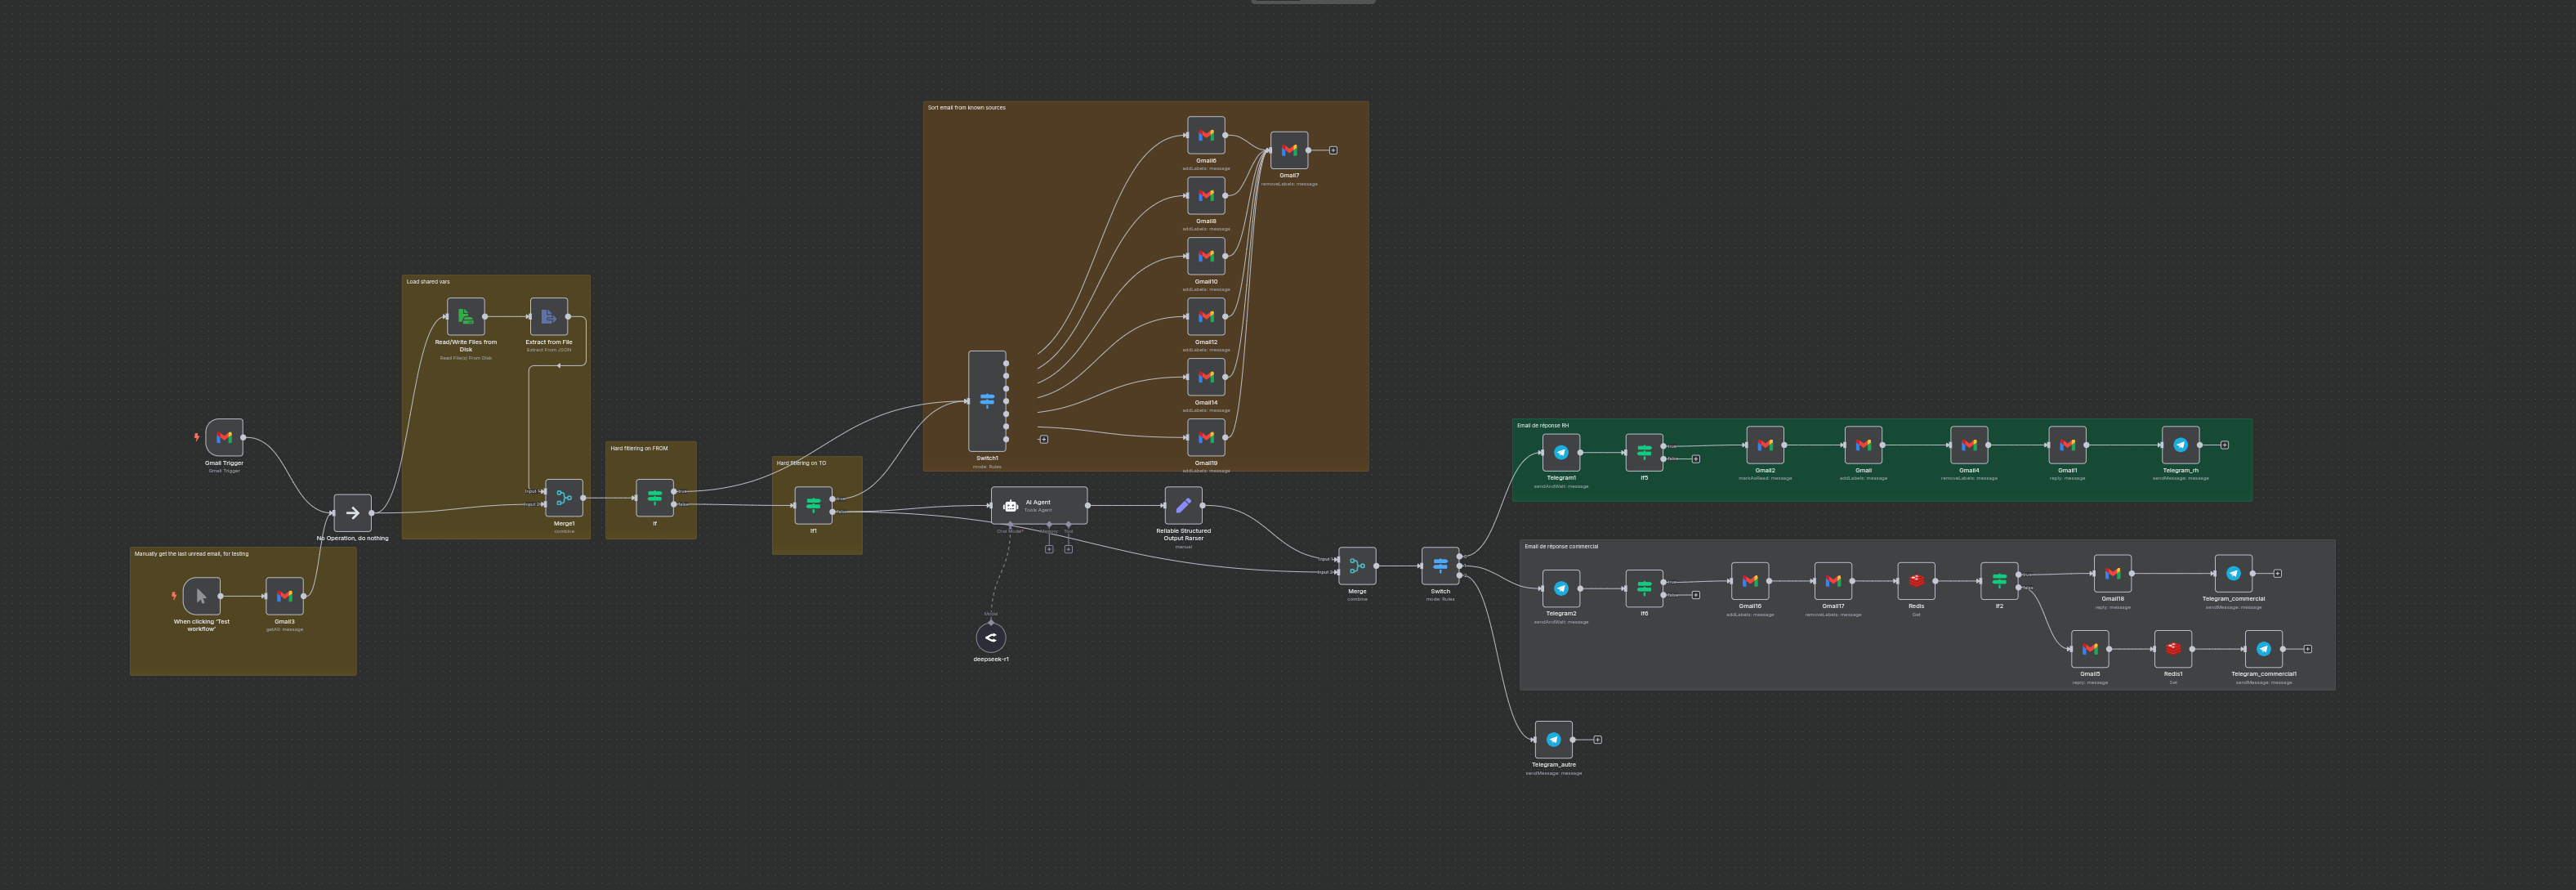The width and height of the screenshot is (2576, 890).
Task: Open the Telegram_rh sendMessage node
Action: pos(2180,447)
